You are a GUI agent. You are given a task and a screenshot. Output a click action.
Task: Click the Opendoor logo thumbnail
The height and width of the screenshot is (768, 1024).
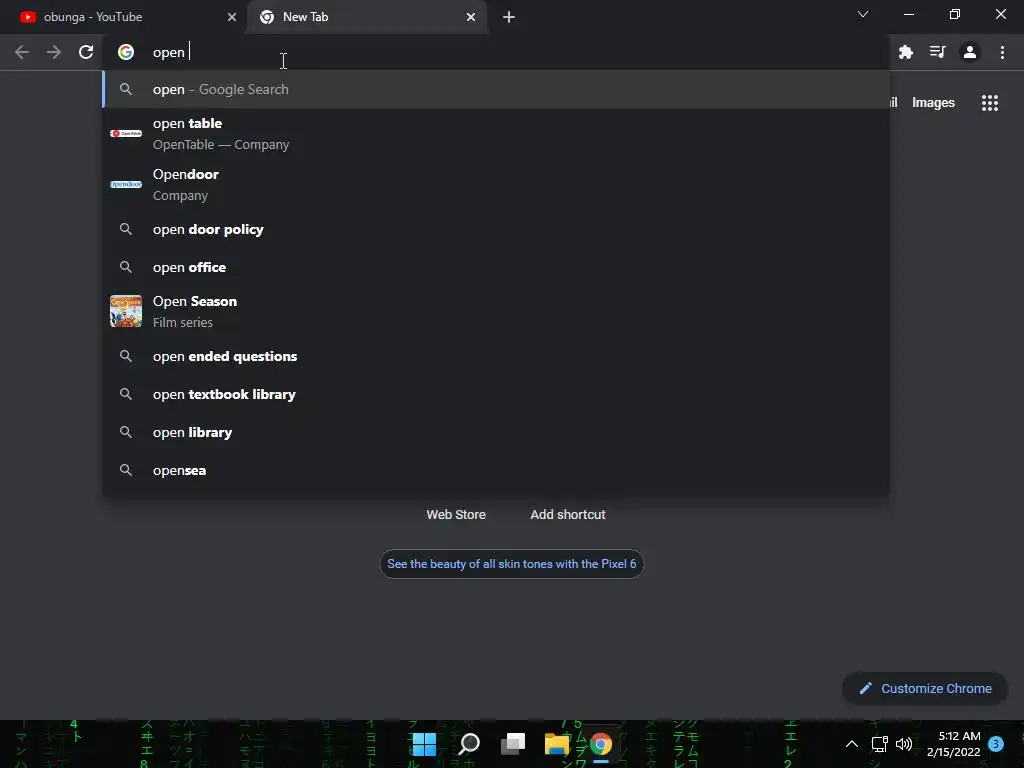pyautogui.click(x=126, y=184)
